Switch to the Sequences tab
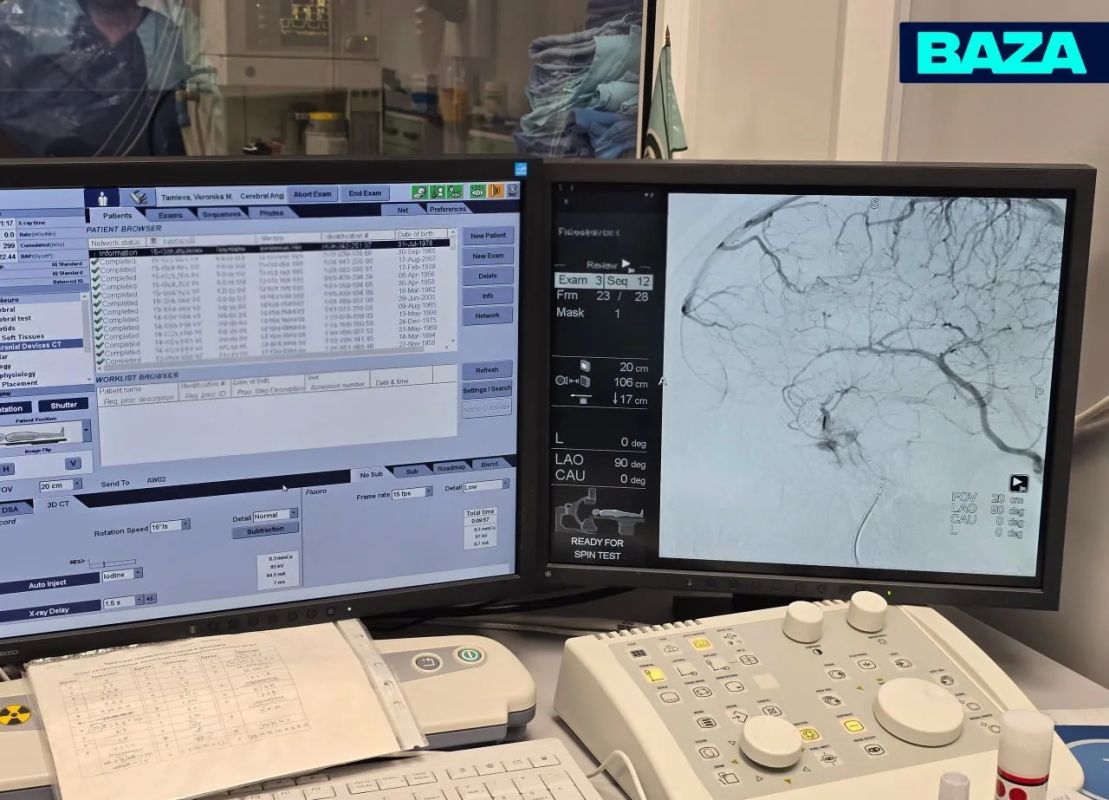The height and width of the screenshot is (800, 1109). pyautogui.click(x=221, y=214)
